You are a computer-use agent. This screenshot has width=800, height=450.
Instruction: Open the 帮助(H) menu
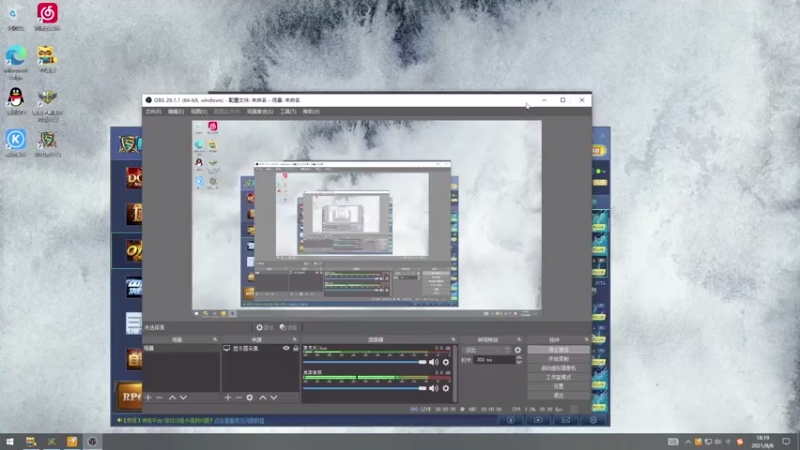311,112
